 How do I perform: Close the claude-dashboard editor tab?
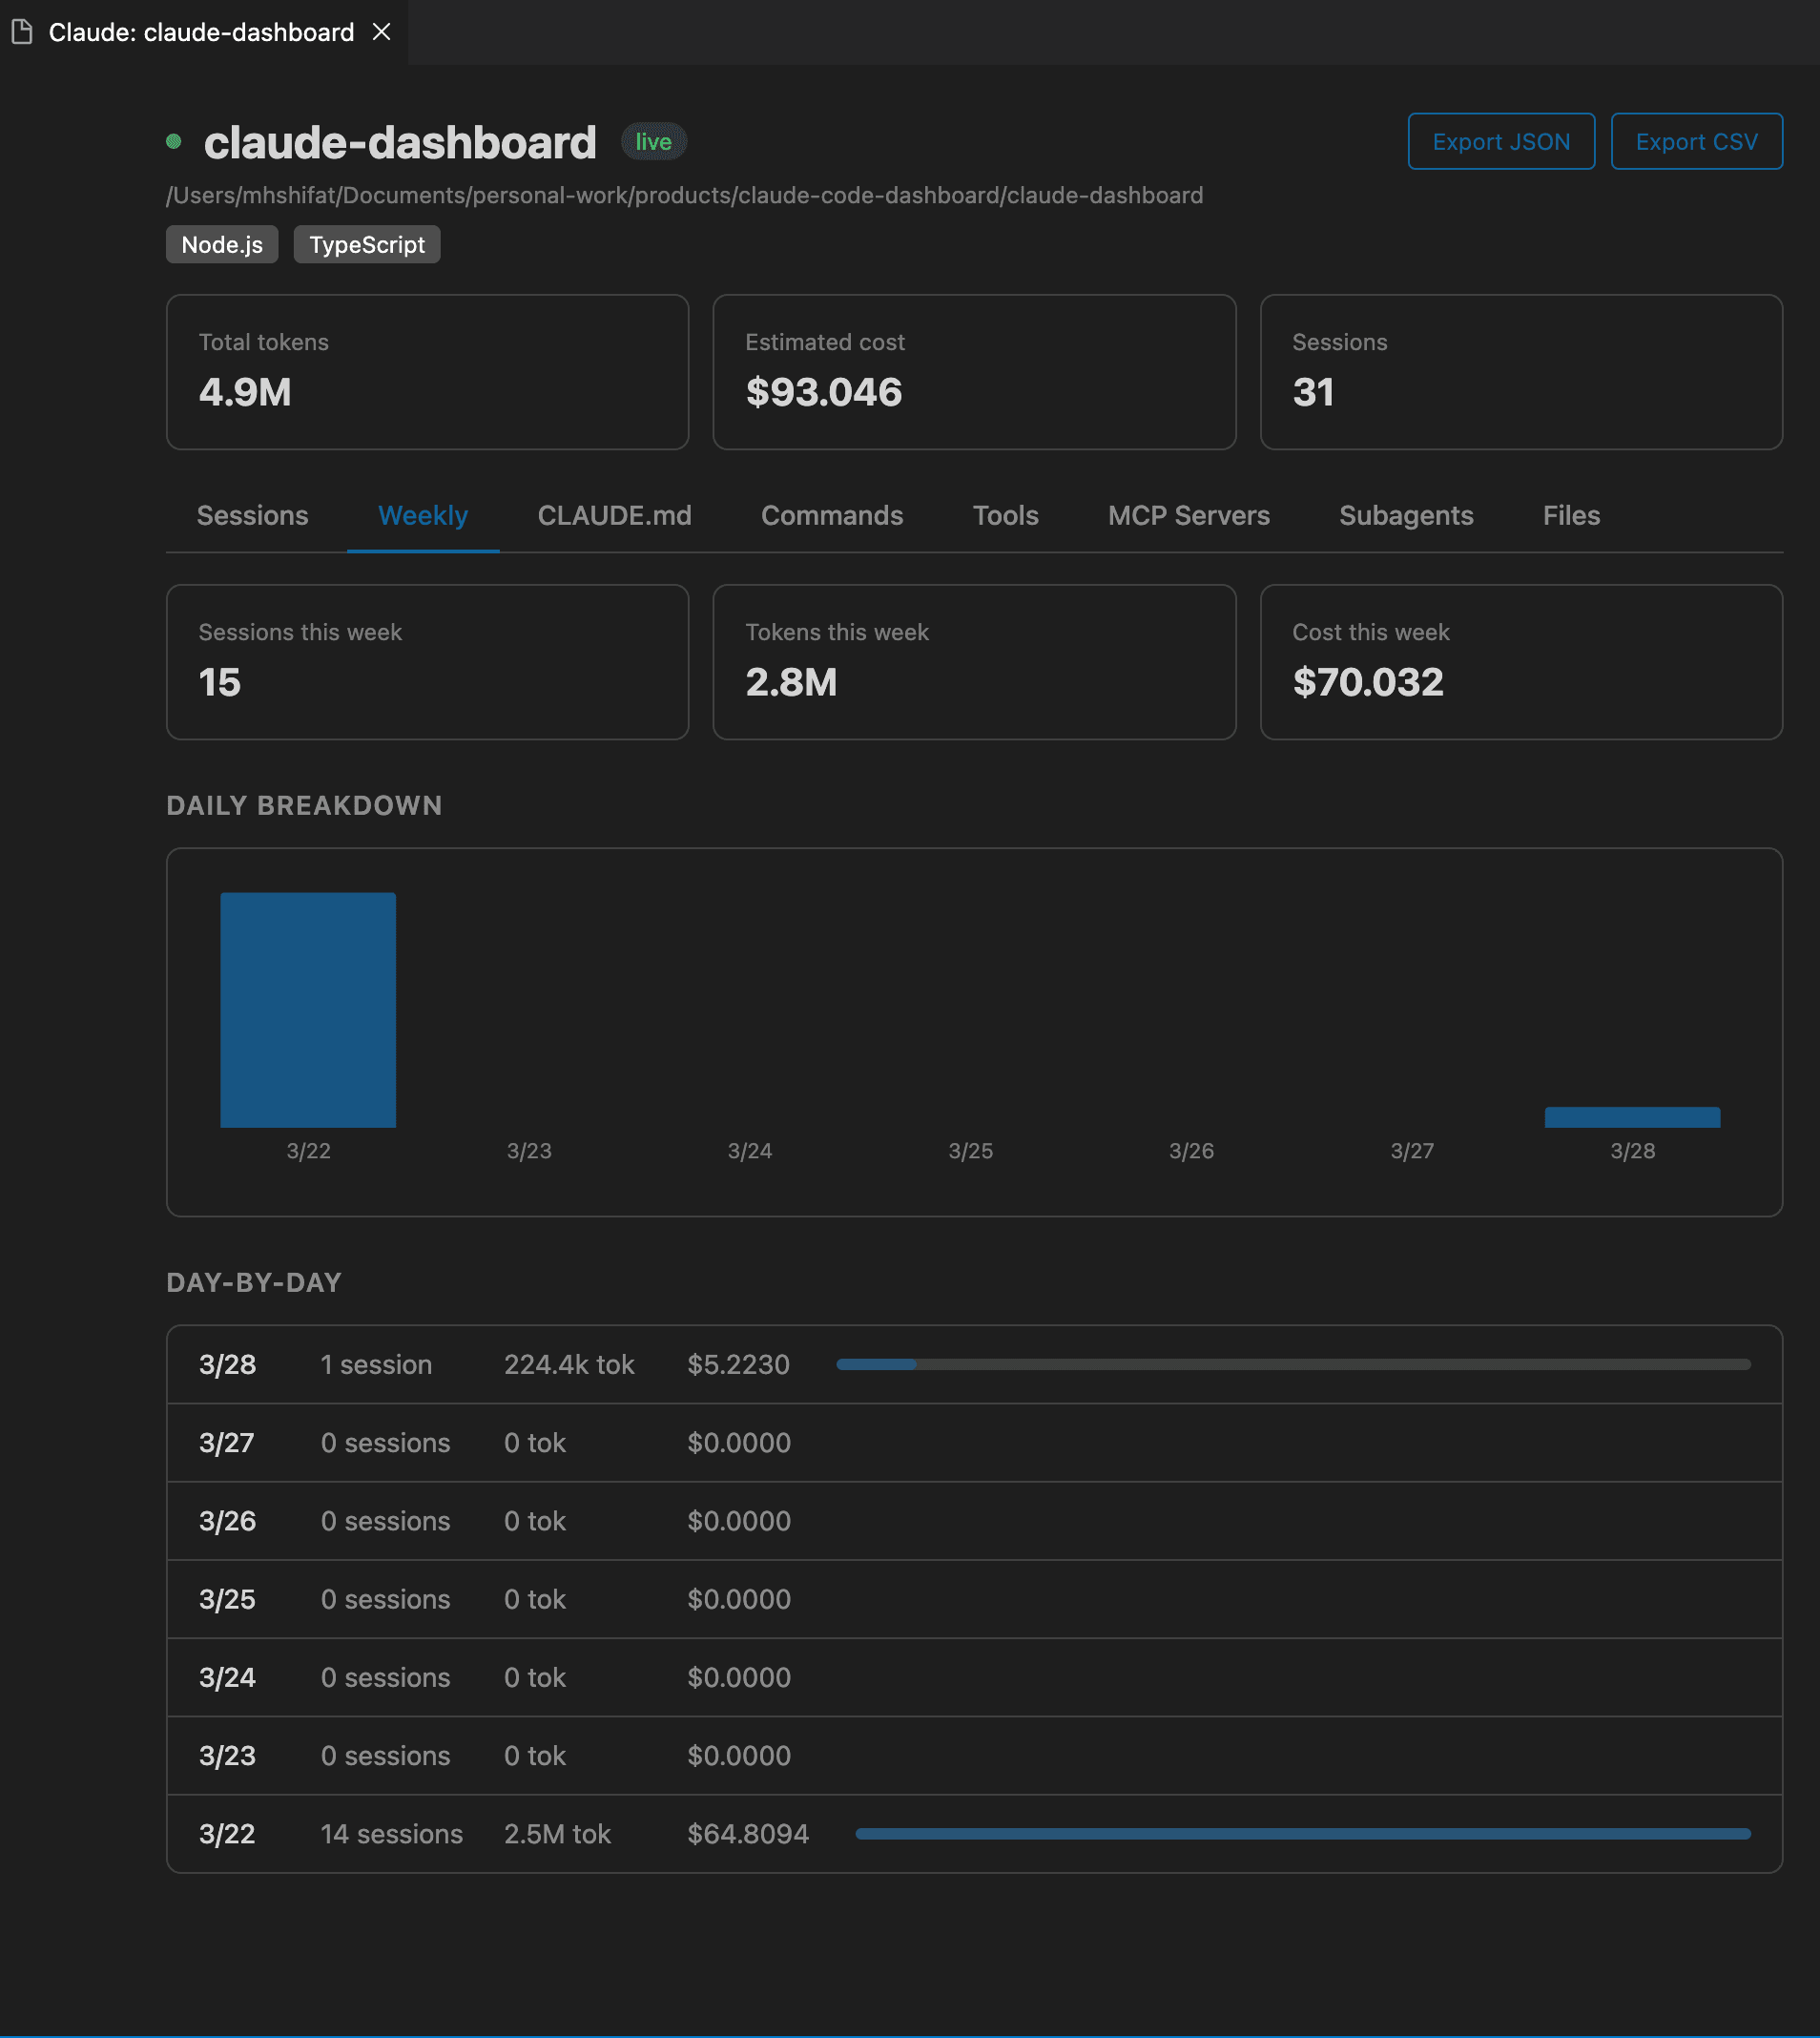click(381, 32)
